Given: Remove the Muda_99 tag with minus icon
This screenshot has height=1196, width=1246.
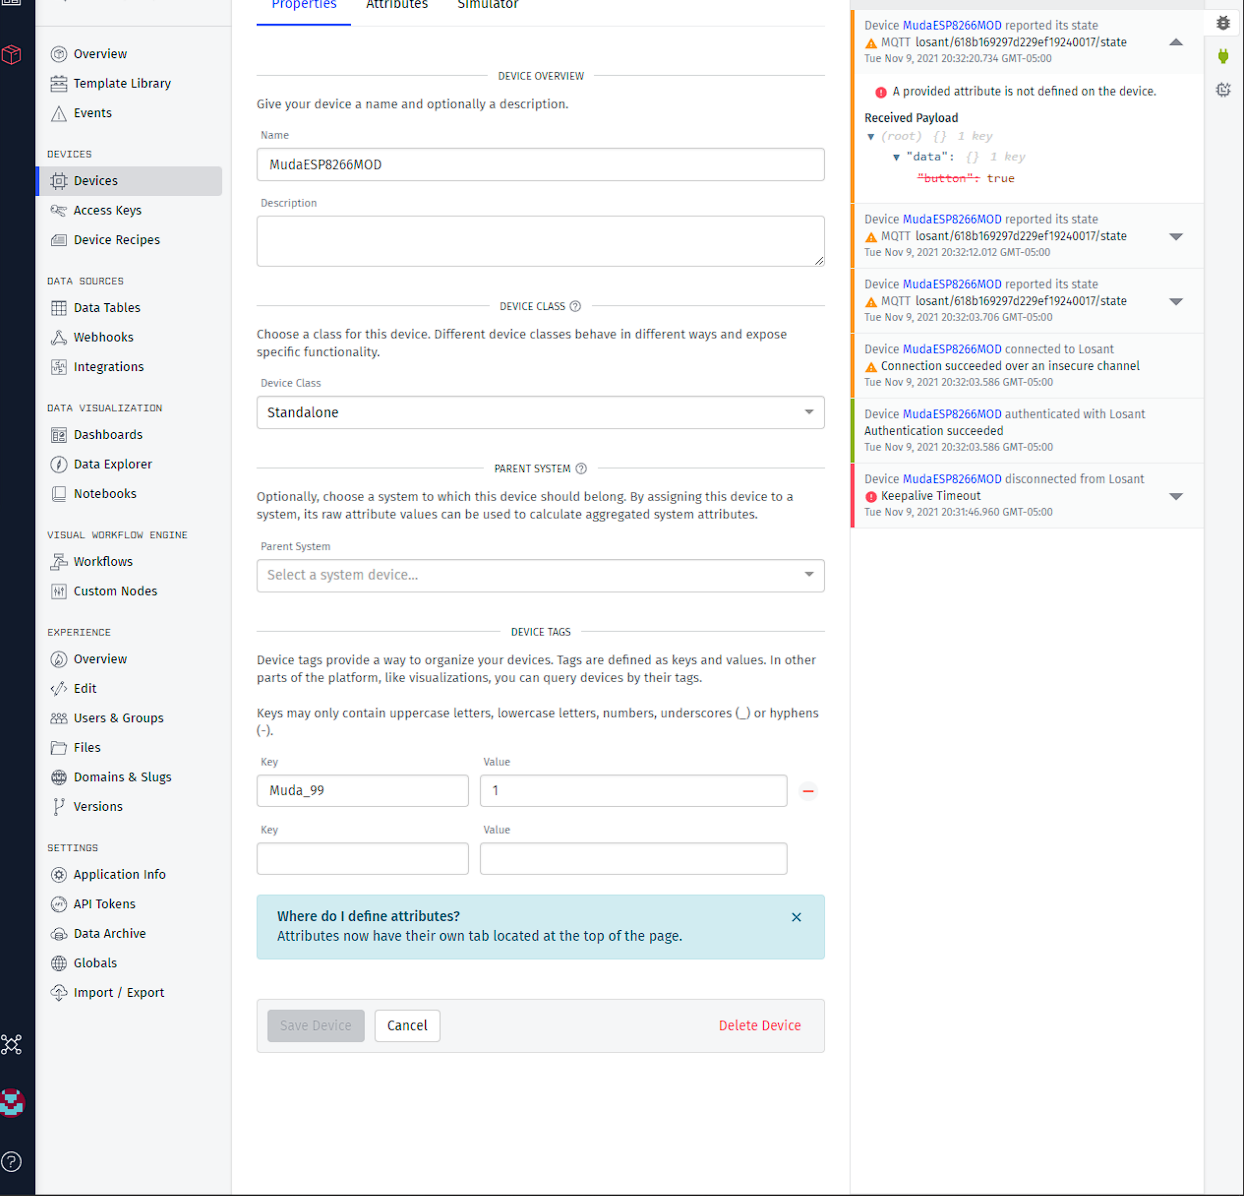Looking at the screenshot, I should 808,791.
